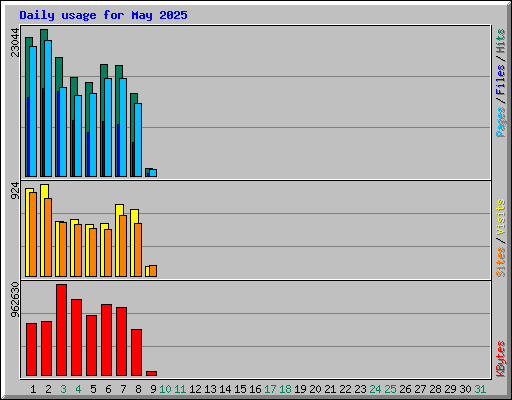Image resolution: width=512 pixels, height=400 pixels.
Task: Click day 30 on the x-axis
Action: (465, 389)
